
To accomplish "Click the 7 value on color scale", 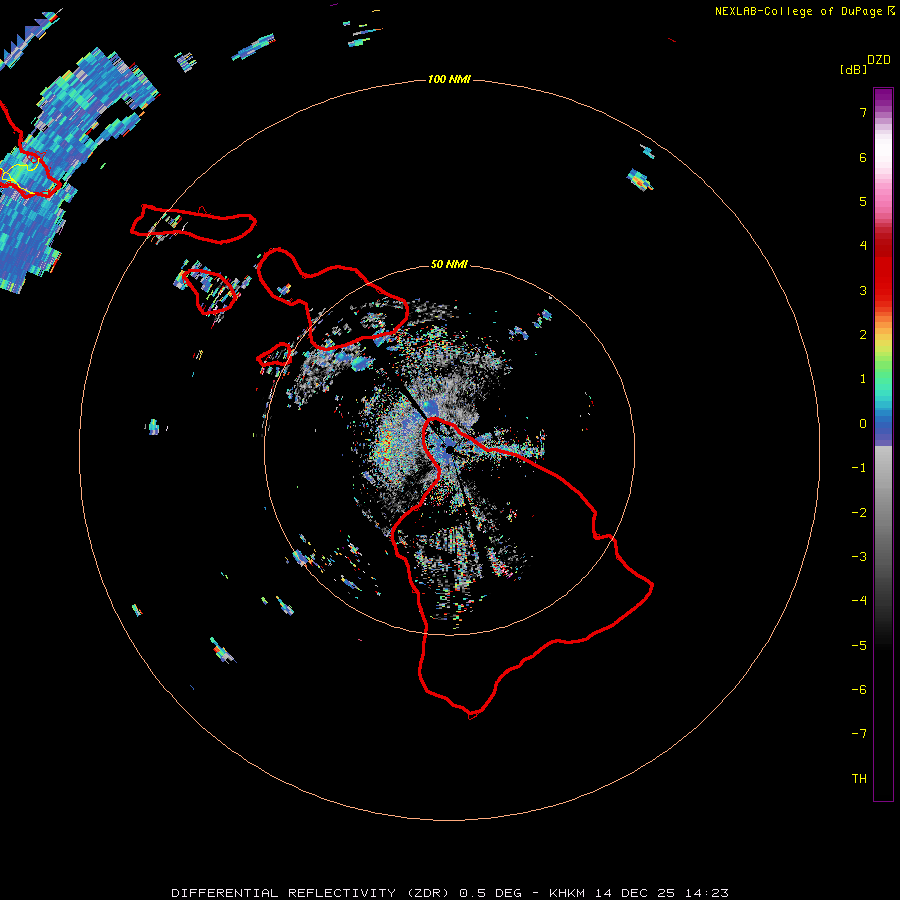I will click(863, 112).
